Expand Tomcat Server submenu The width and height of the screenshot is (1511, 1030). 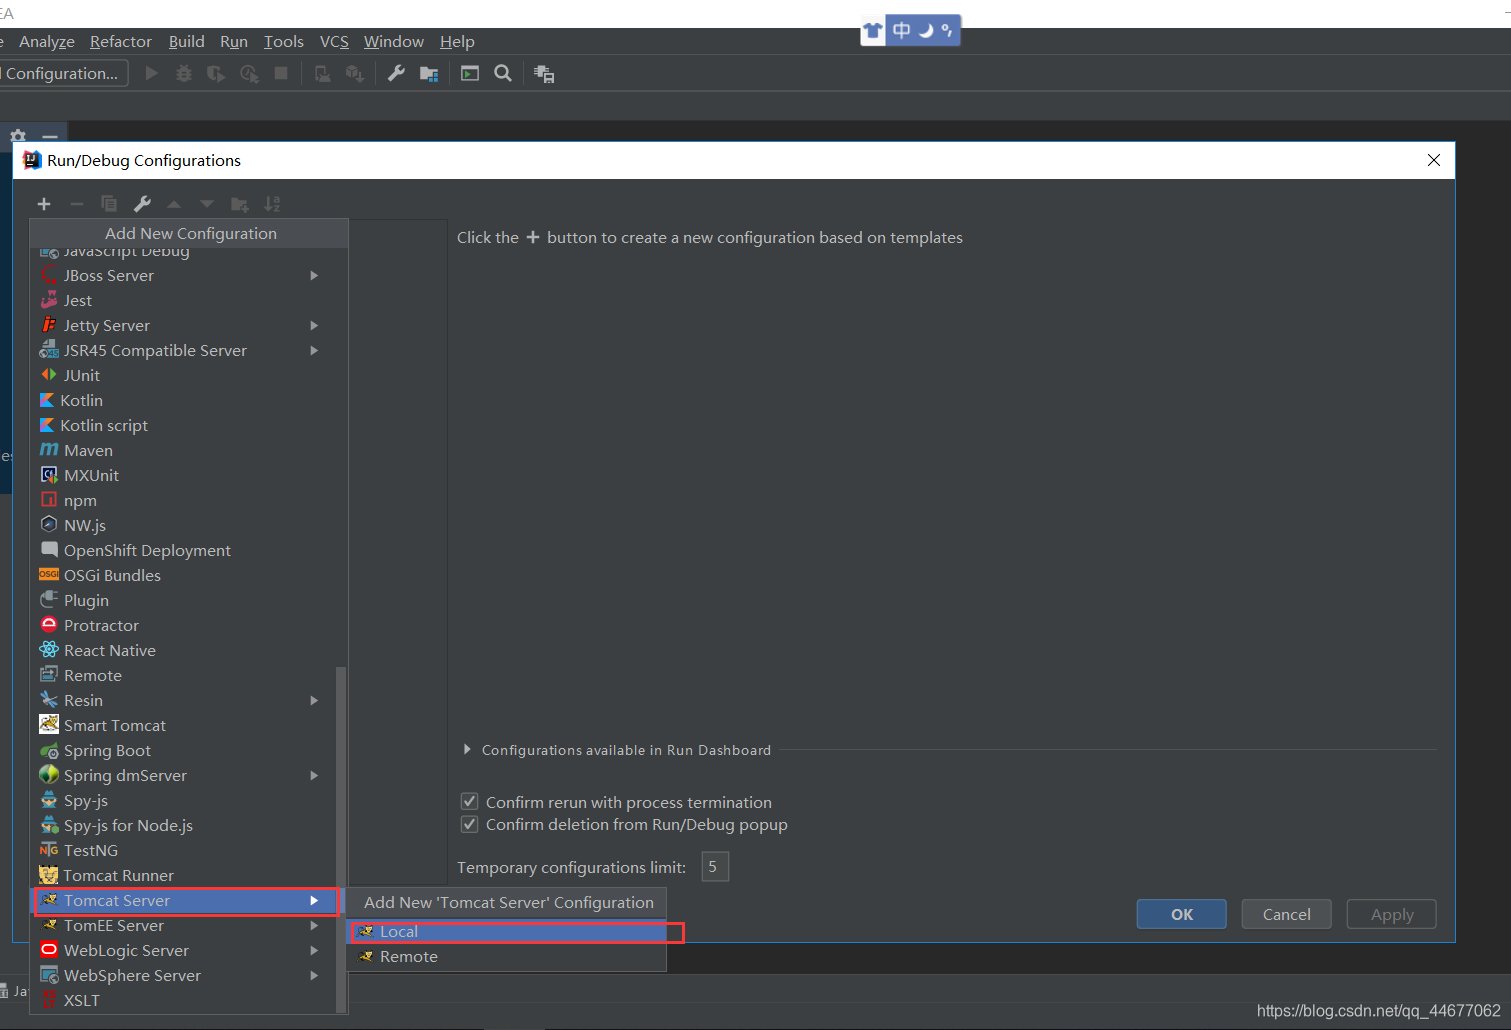coord(314,900)
